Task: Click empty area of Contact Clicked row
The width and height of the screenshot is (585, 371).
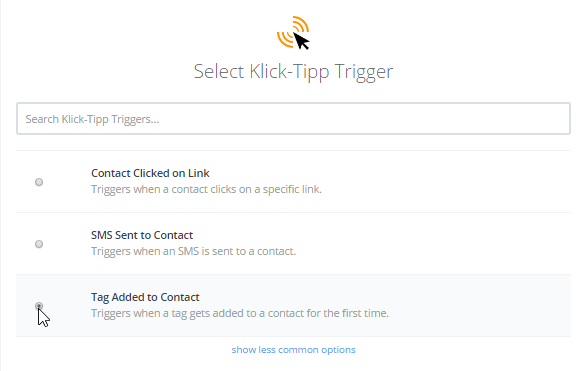Action: [448, 182]
